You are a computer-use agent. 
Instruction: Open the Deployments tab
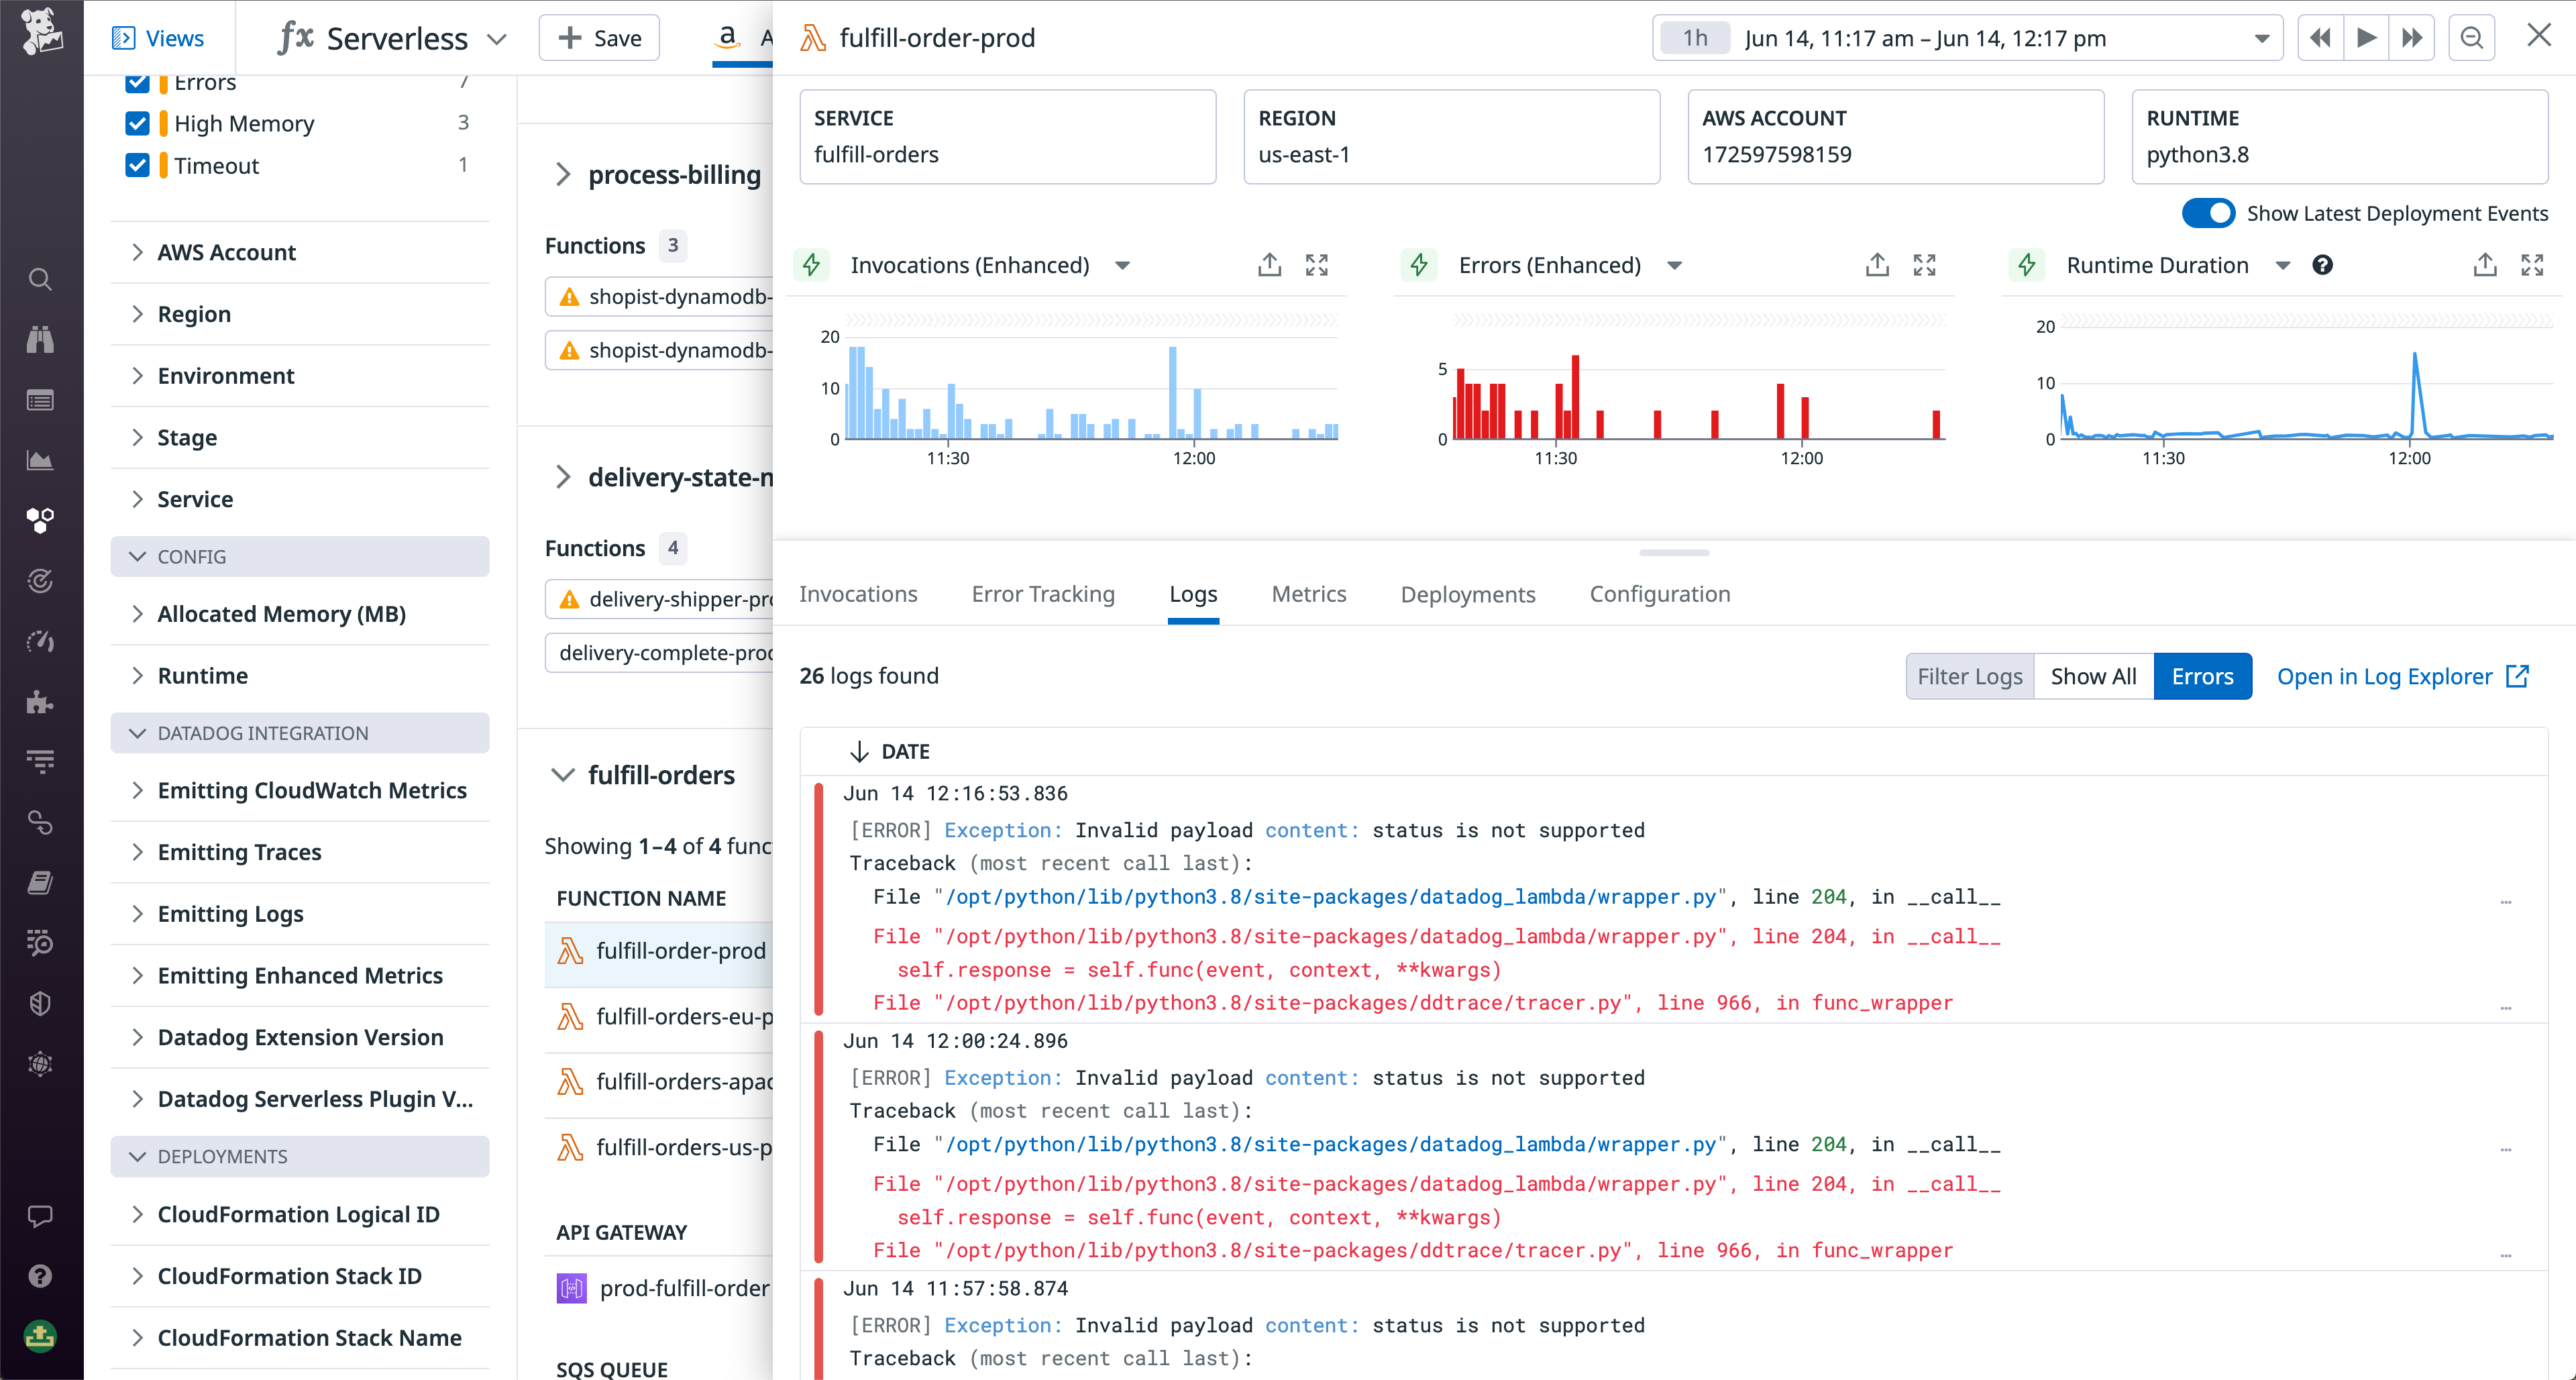[1467, 594]
